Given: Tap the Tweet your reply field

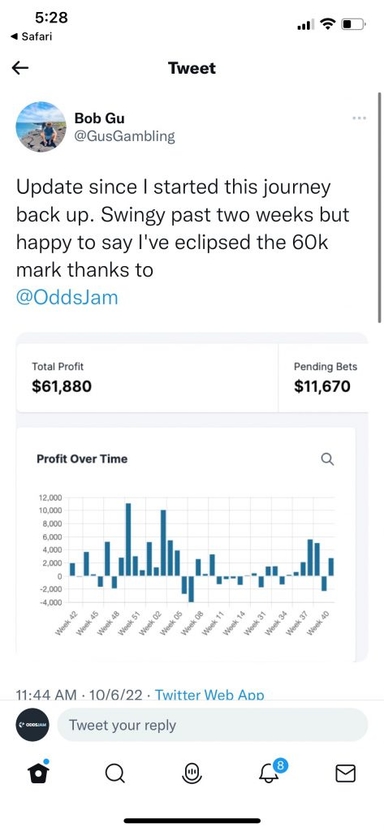Looking at the screenshot, I should [212, 725].
